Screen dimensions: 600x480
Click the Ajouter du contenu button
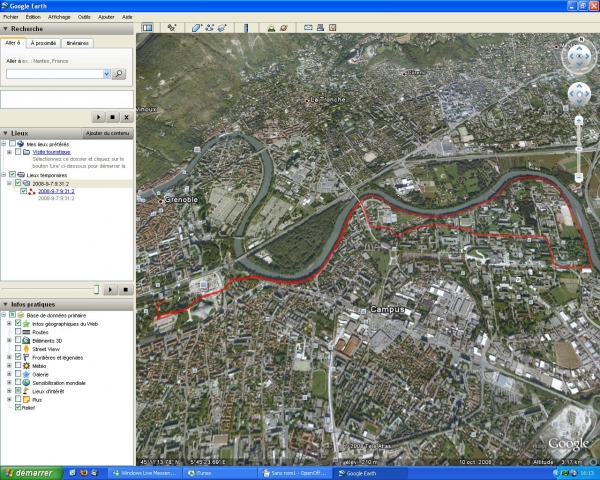(108, 133)
